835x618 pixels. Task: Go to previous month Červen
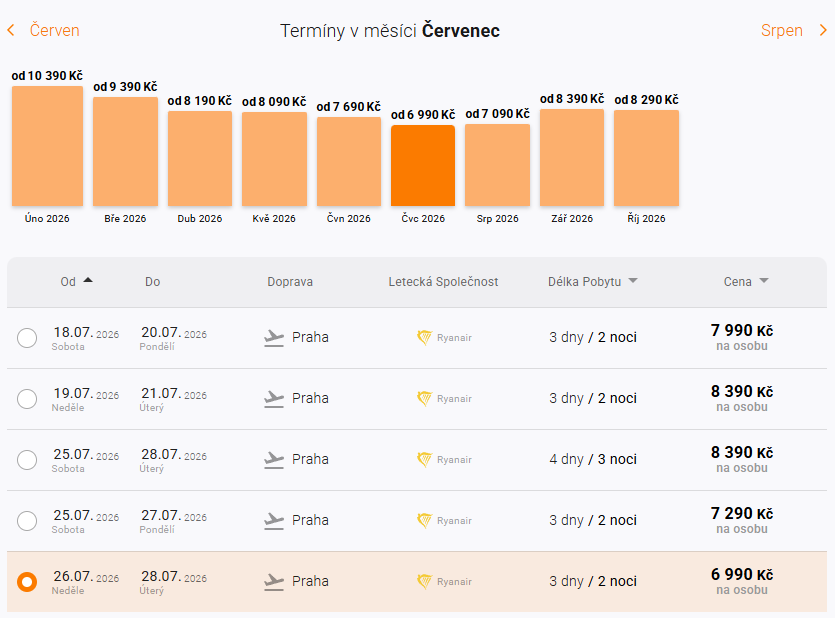pyautogui.click(x=54, y=31)
